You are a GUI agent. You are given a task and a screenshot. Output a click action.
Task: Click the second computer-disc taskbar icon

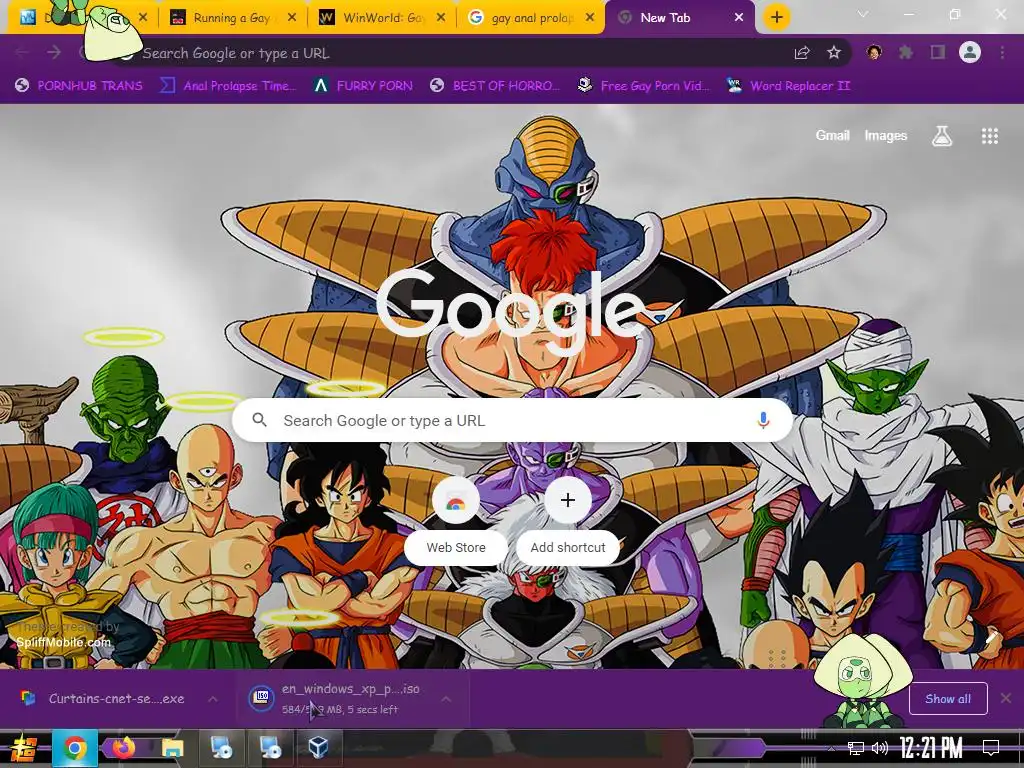pos(270,747)
